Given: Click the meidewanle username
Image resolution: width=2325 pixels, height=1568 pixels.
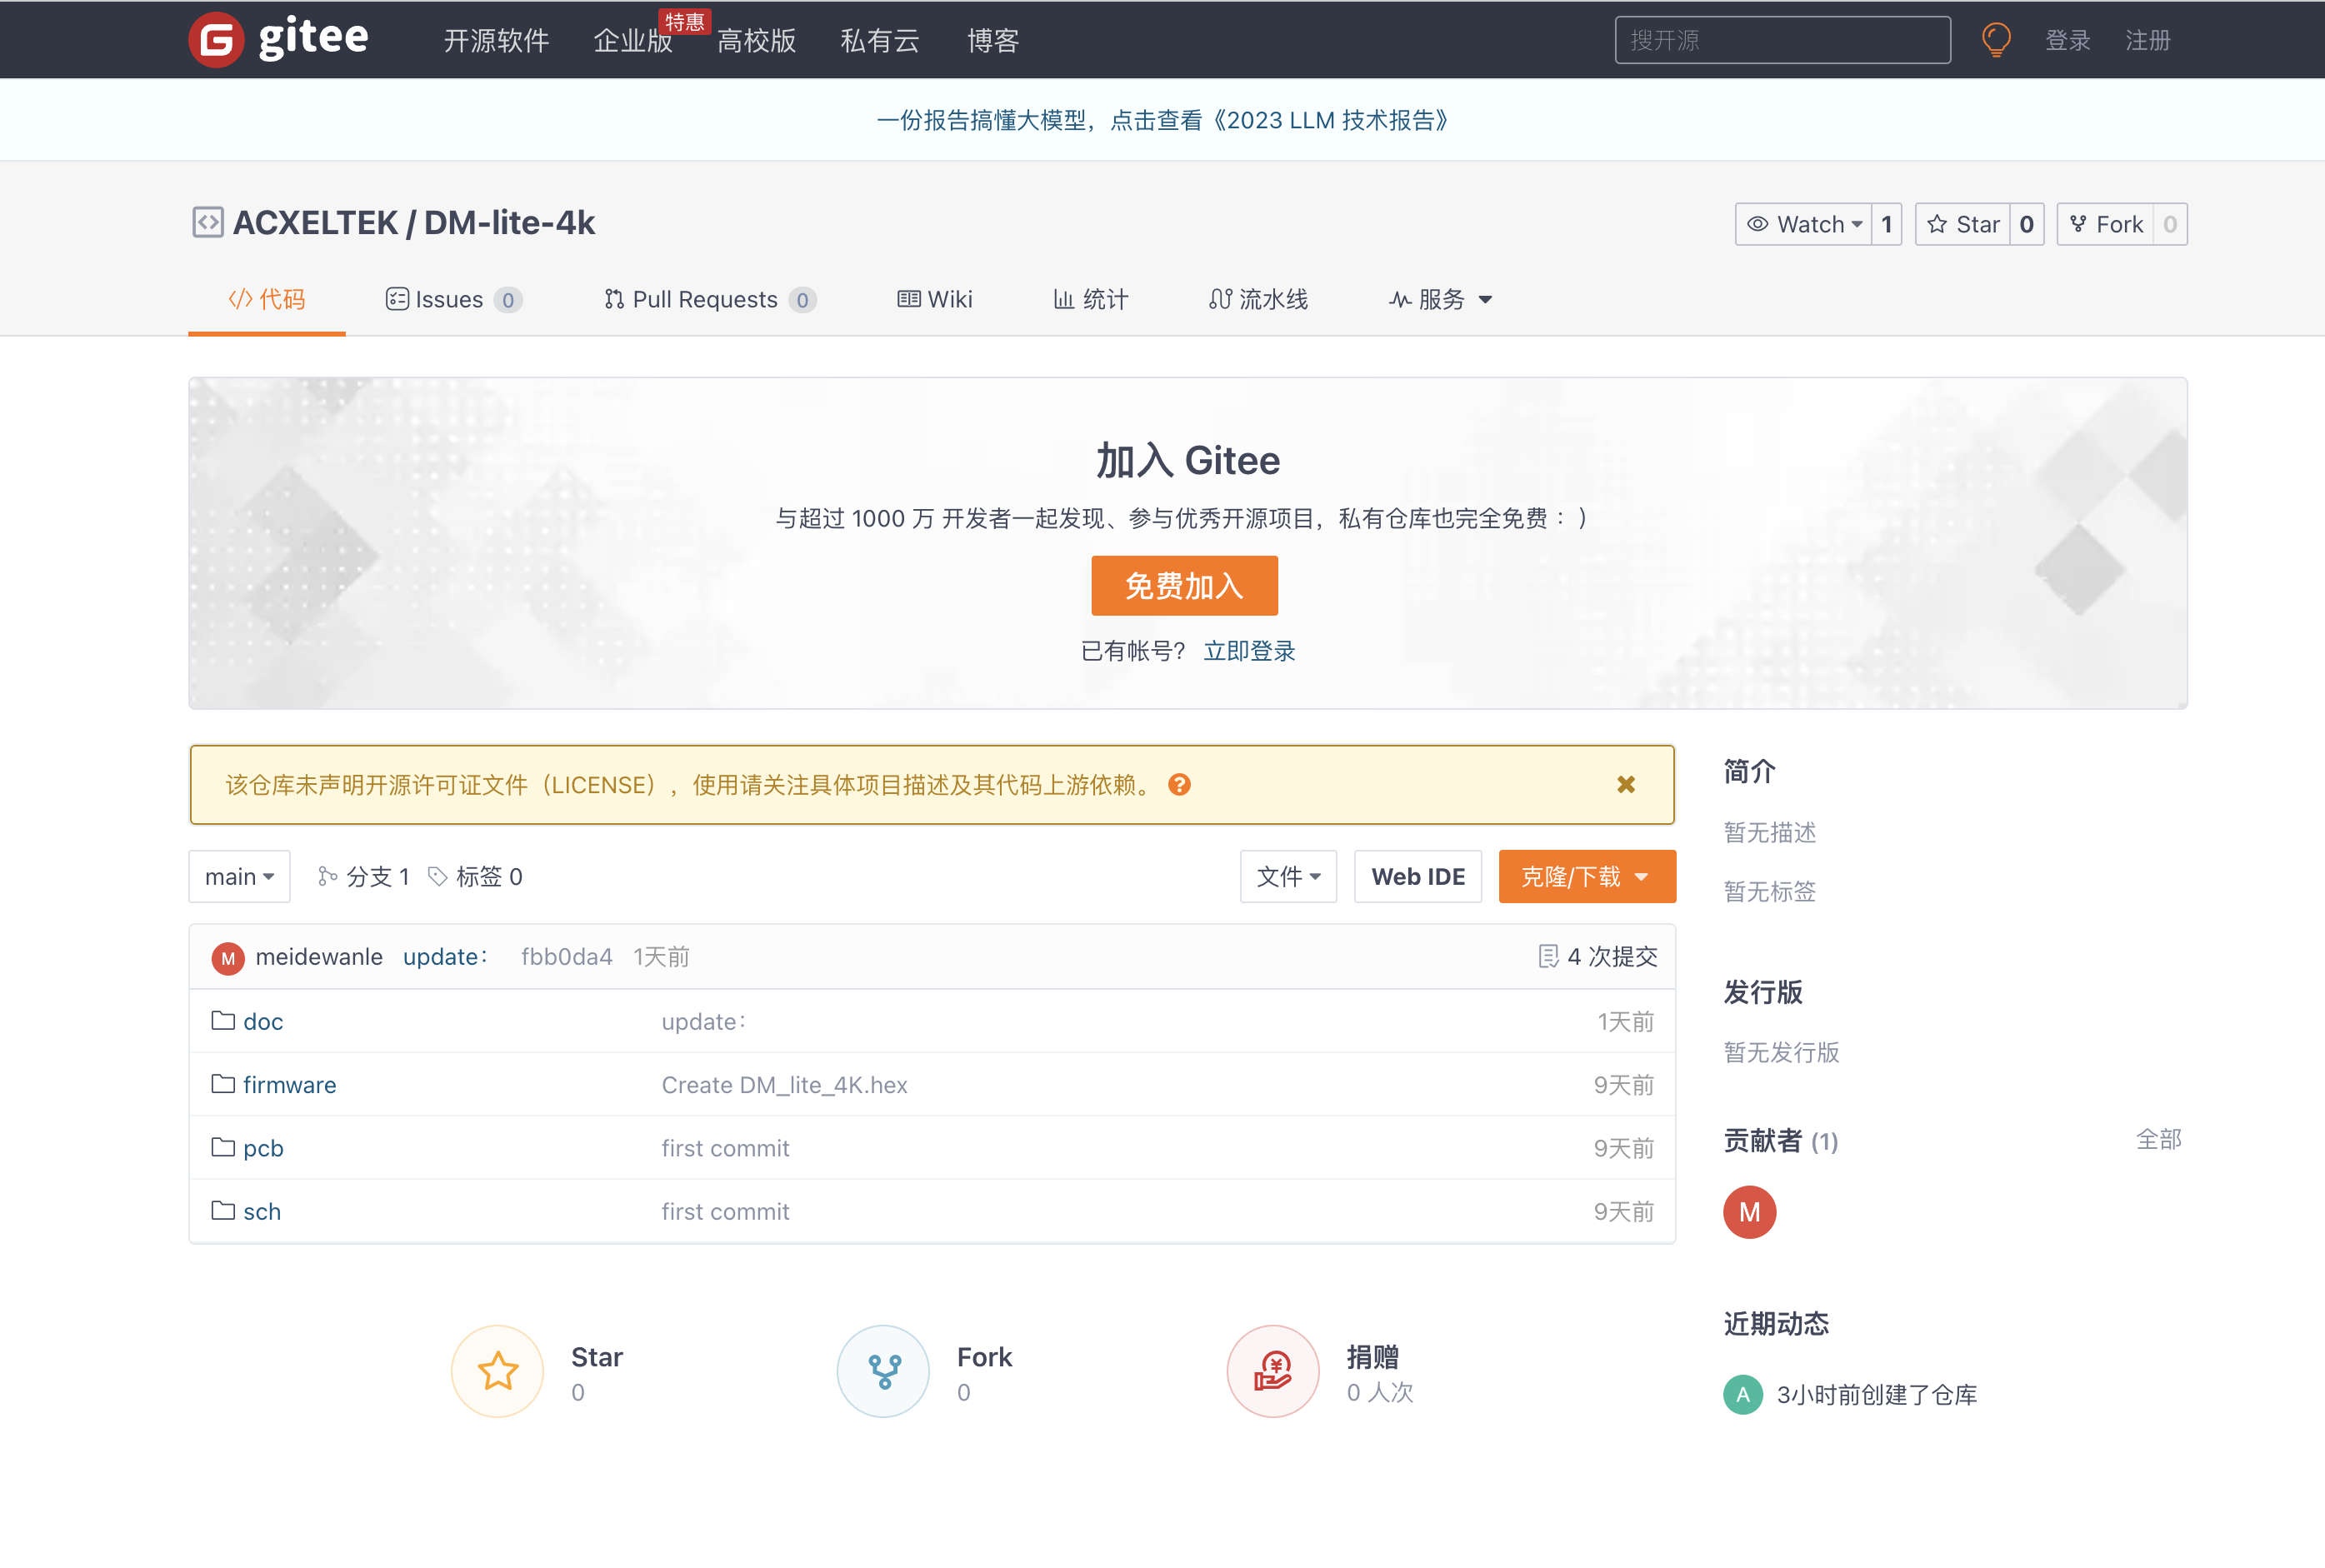Looking at the screenshot, I should 319,957.
